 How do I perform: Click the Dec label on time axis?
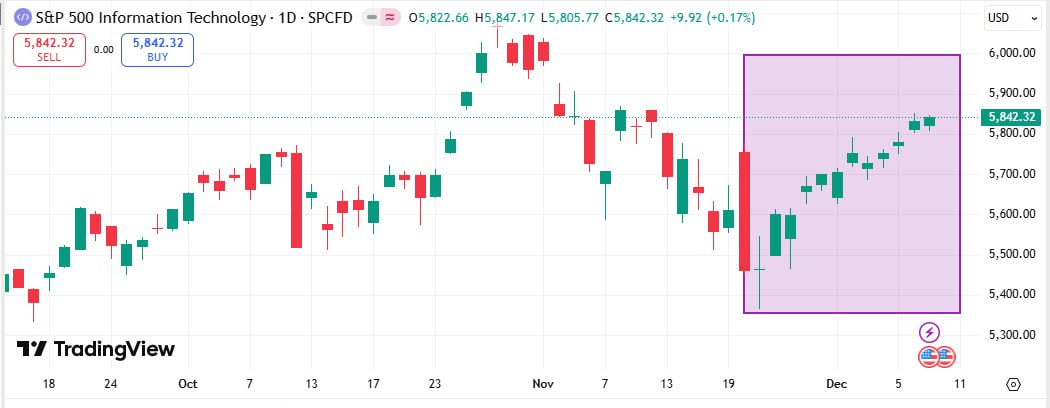838,384
